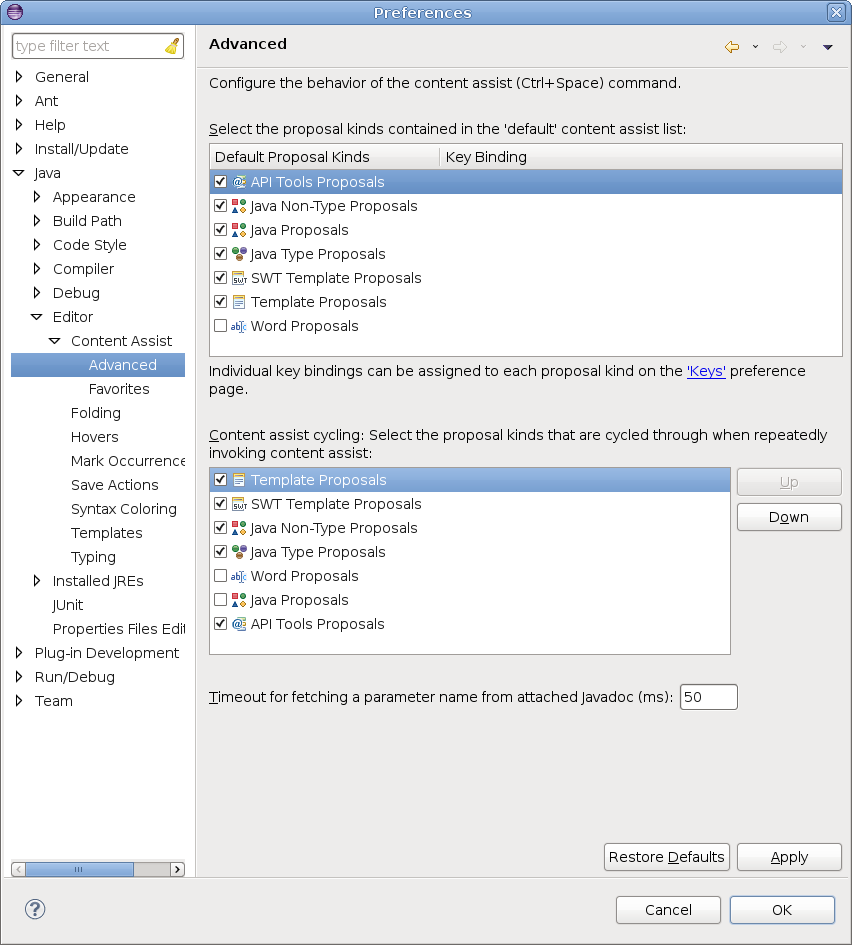The width and height of the screenshot is (852, 945).
Task: Click the clear filter text broom icon
Action: [172, 46]
